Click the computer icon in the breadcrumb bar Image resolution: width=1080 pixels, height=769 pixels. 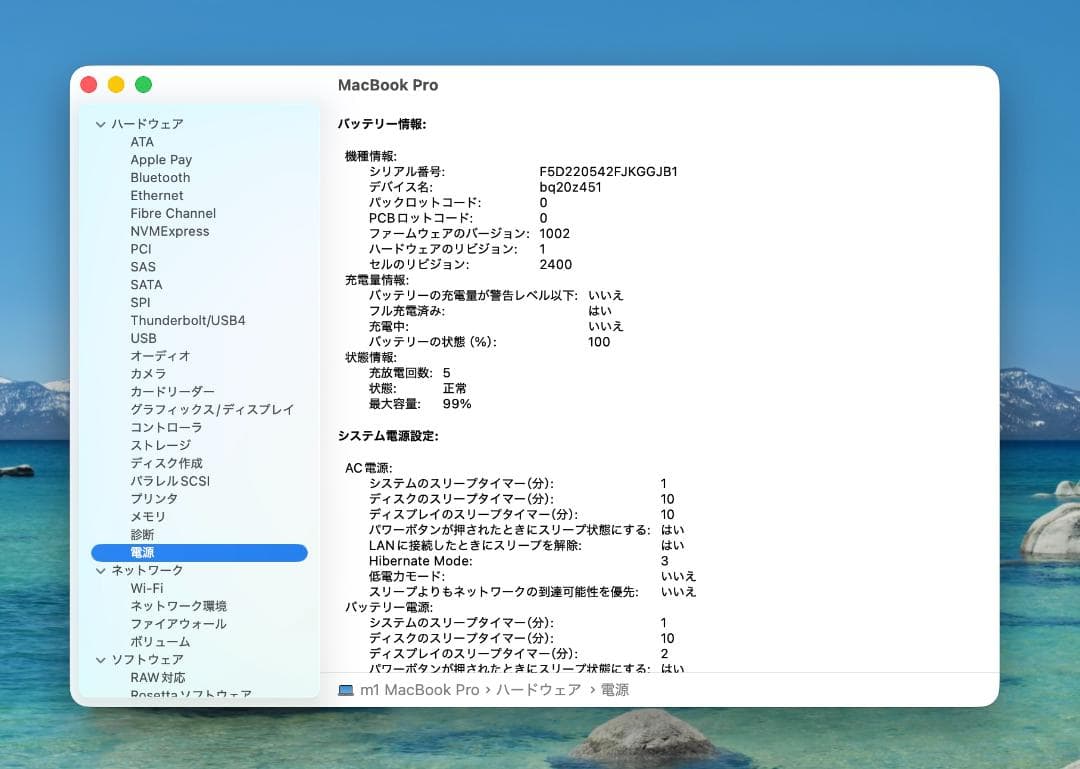click(343, 689)
